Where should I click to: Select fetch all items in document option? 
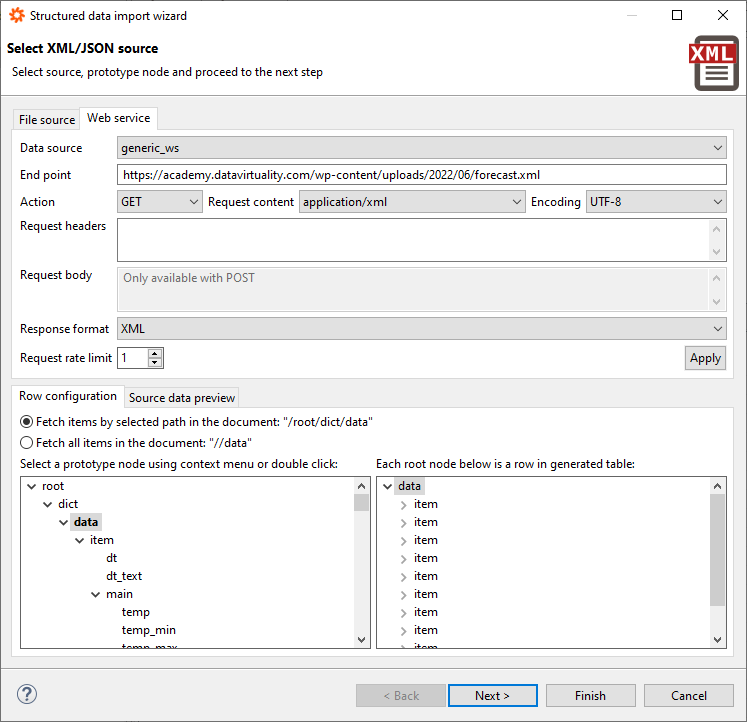coord(27,442)
